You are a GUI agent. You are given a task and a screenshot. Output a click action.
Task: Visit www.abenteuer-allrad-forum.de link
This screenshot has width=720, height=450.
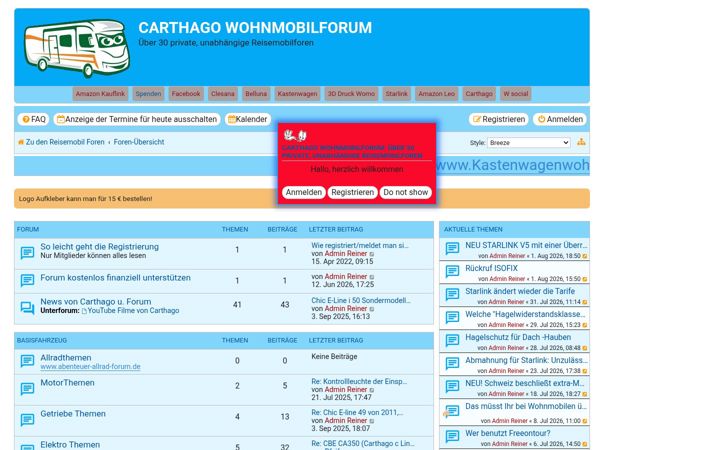point(90,366)
